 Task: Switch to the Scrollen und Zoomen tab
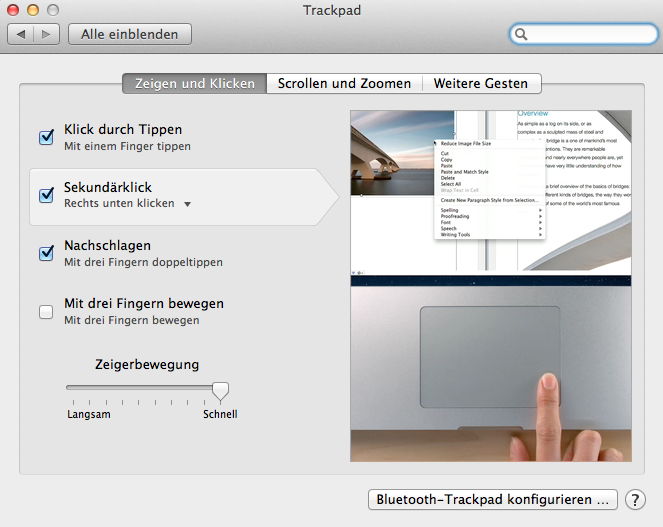[344, 83]
